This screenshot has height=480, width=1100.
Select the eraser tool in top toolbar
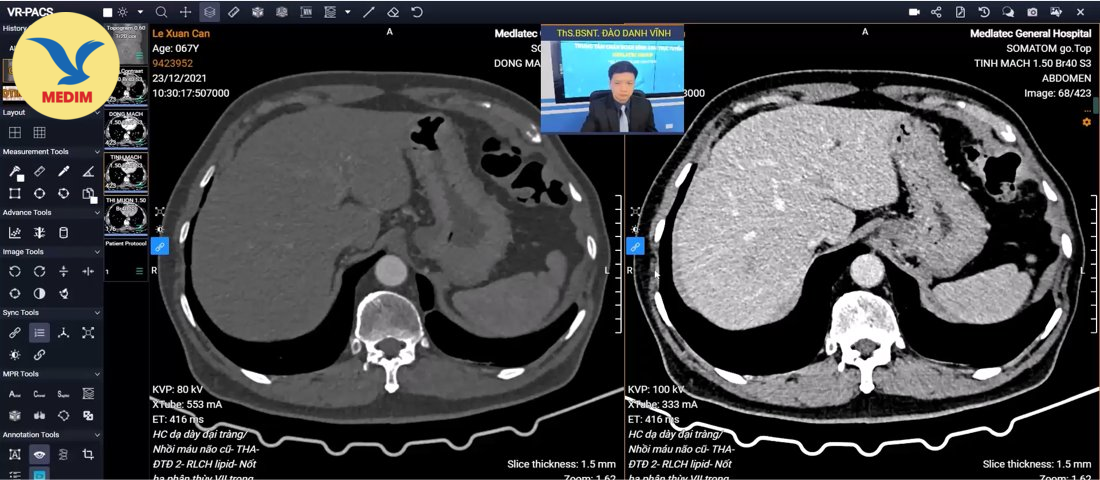pos(393,12)
